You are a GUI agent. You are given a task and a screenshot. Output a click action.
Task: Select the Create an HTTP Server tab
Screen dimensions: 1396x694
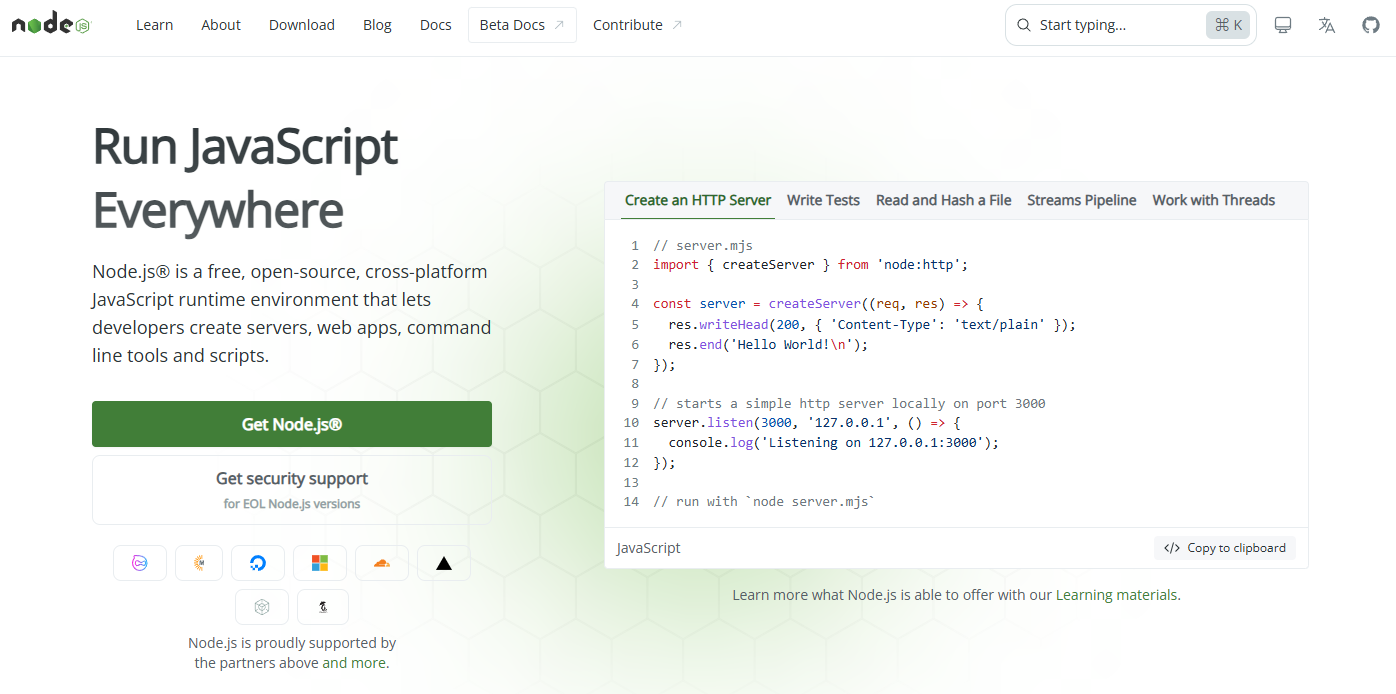(x=698, y=200)
